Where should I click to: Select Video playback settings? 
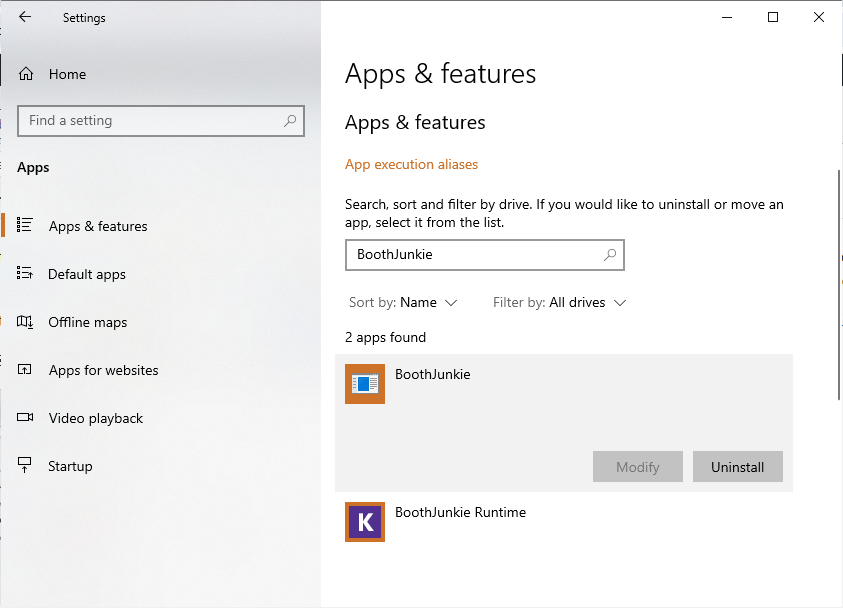point(96,418)
